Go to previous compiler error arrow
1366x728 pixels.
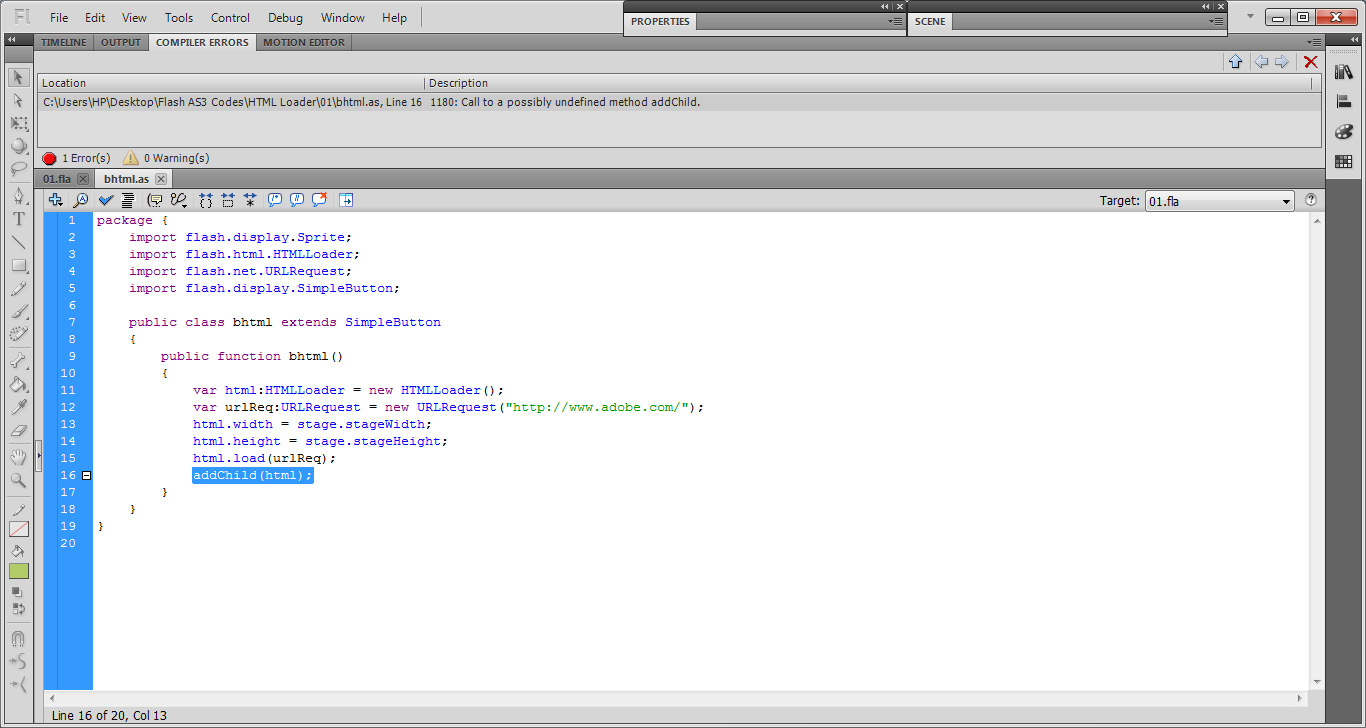tap(1261, 62)
